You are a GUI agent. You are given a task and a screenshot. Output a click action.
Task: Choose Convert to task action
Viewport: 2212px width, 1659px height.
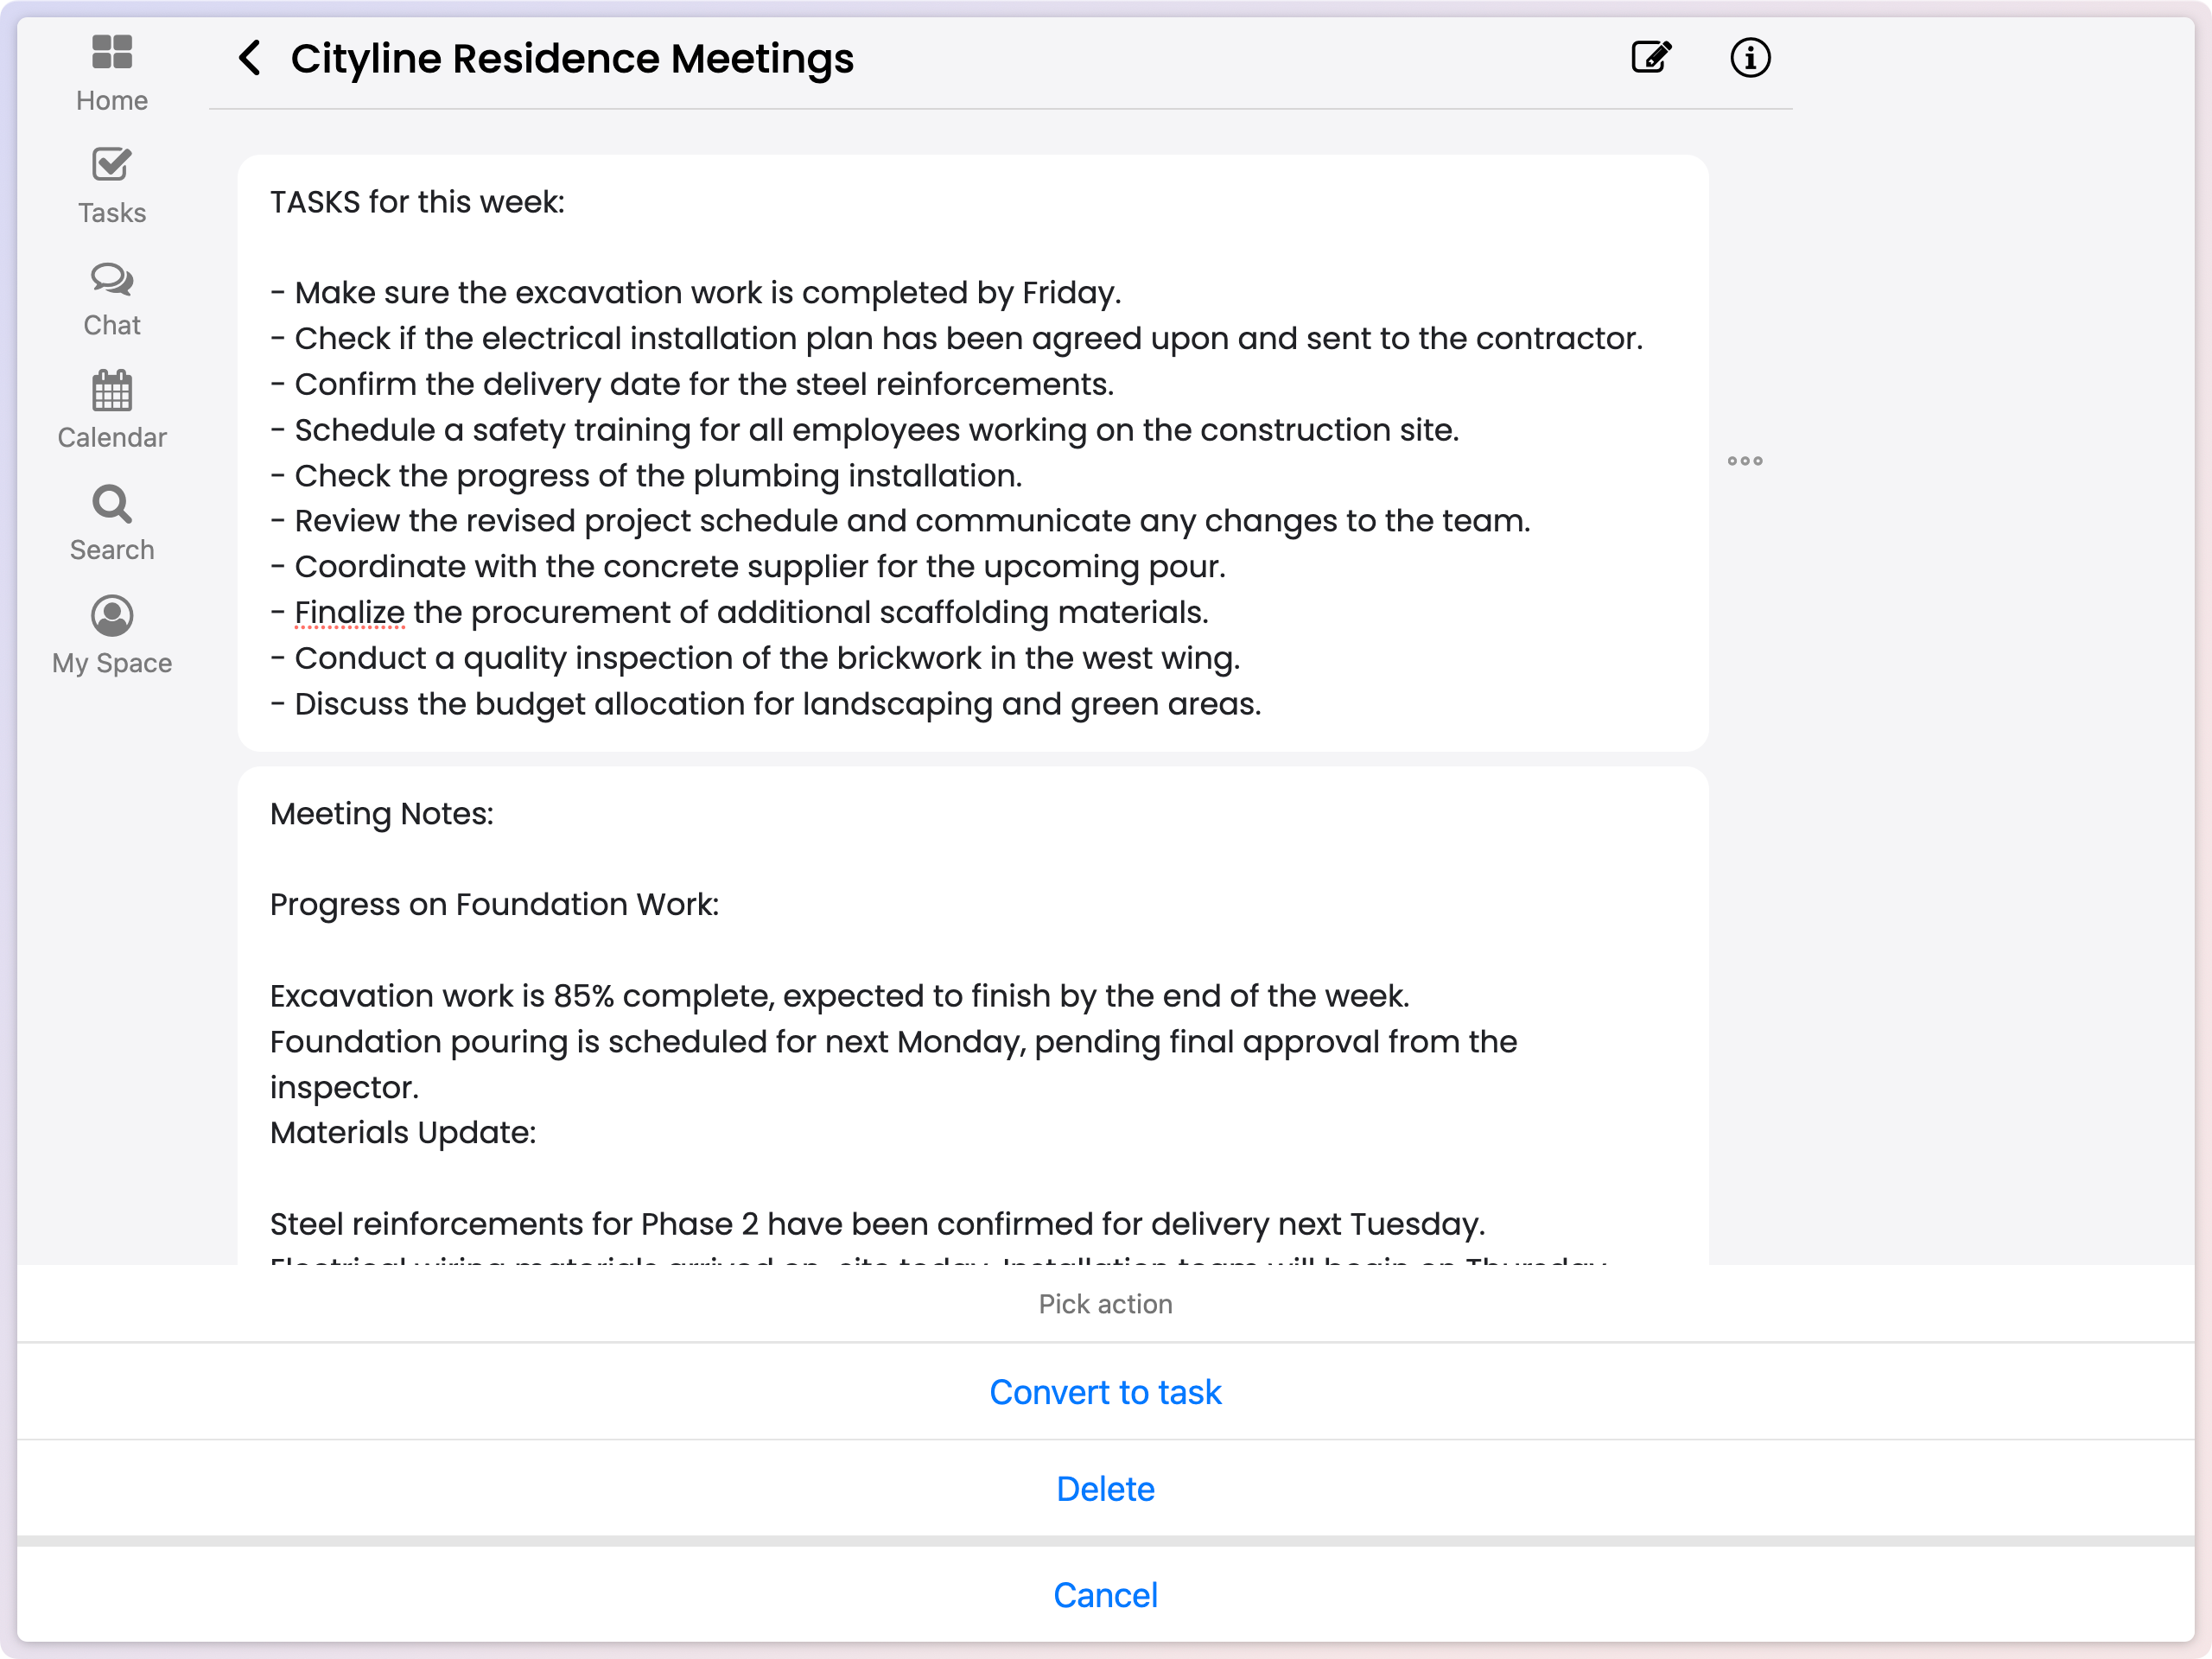(1105, 1392)
